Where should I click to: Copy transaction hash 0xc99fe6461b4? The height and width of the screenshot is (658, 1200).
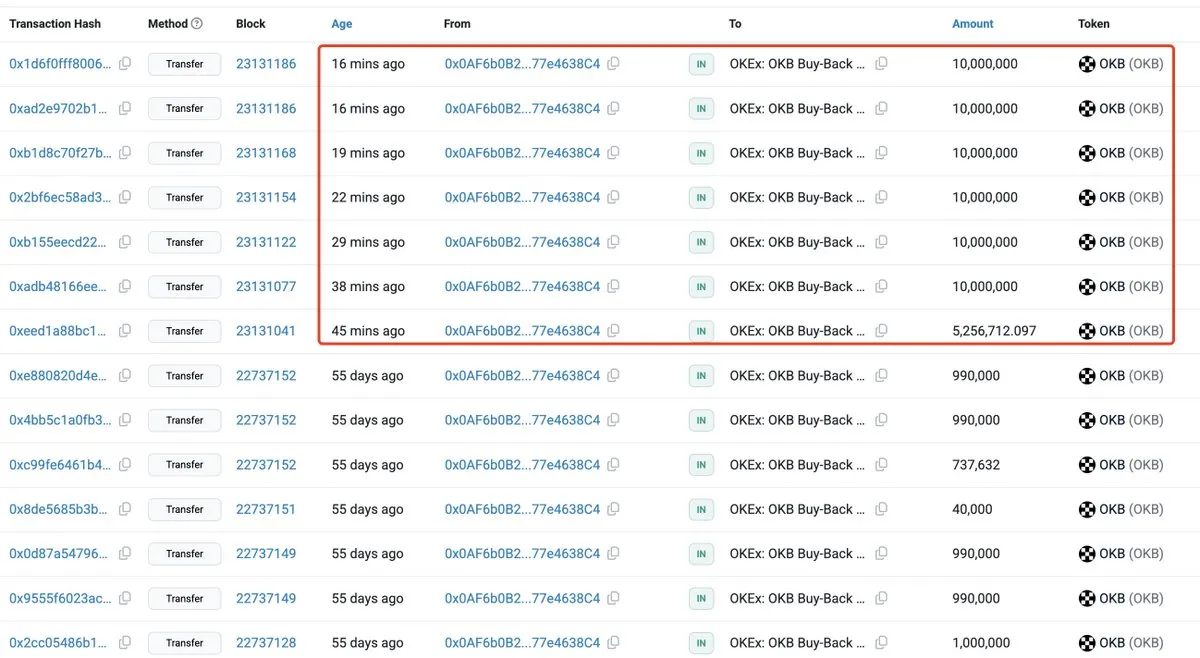click(125, 465)
